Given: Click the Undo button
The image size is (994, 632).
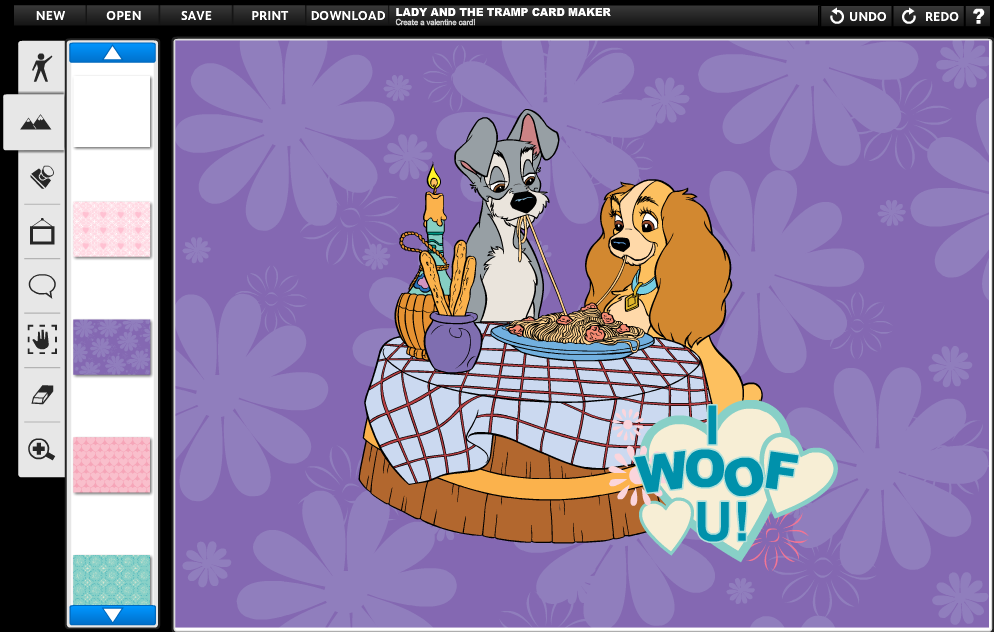Looking at the screenshot, I should [x=858, y=16].
